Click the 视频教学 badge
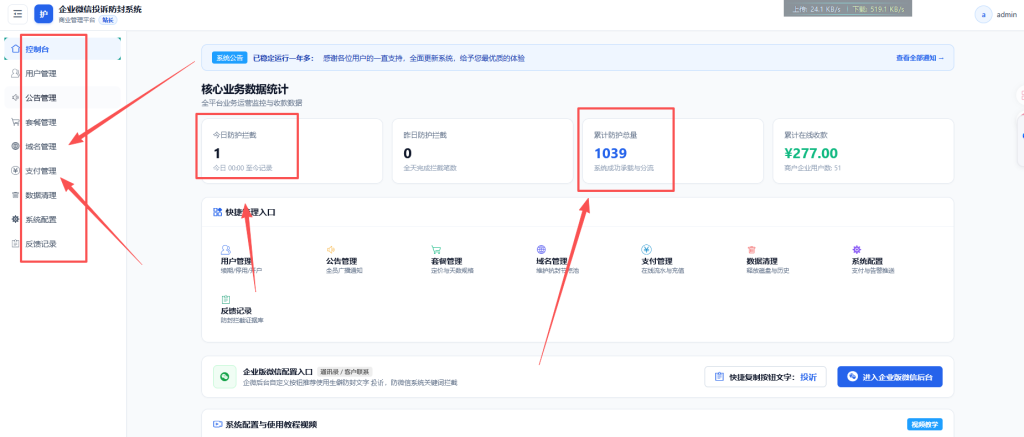Viewport: 1024px width, 437px height. point(925,425)
